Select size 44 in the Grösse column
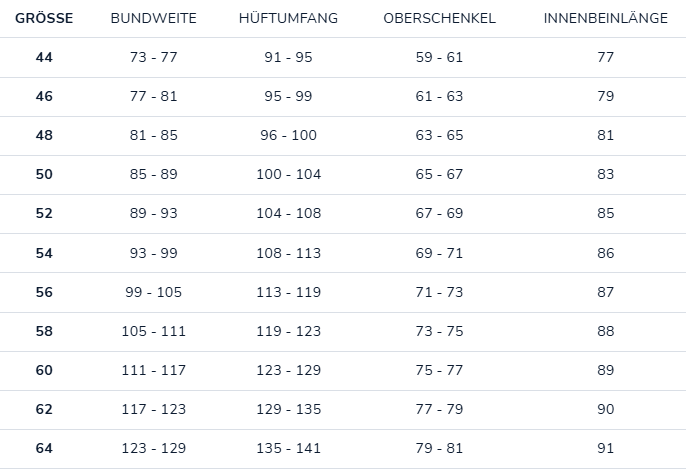Viewport: 686px width, 469px height. click(x=44, y=57)
